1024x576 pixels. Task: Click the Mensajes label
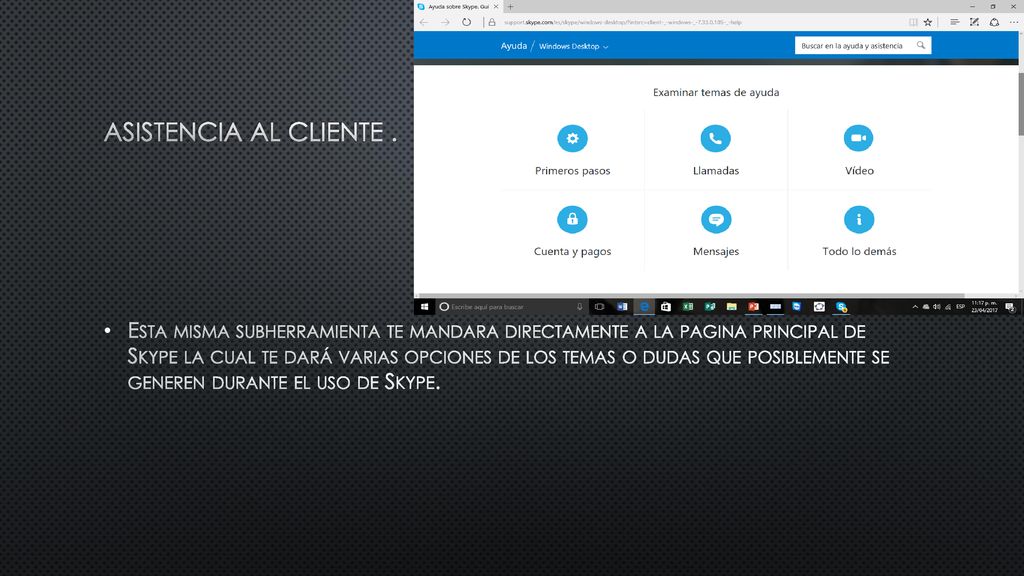point(716,251)
